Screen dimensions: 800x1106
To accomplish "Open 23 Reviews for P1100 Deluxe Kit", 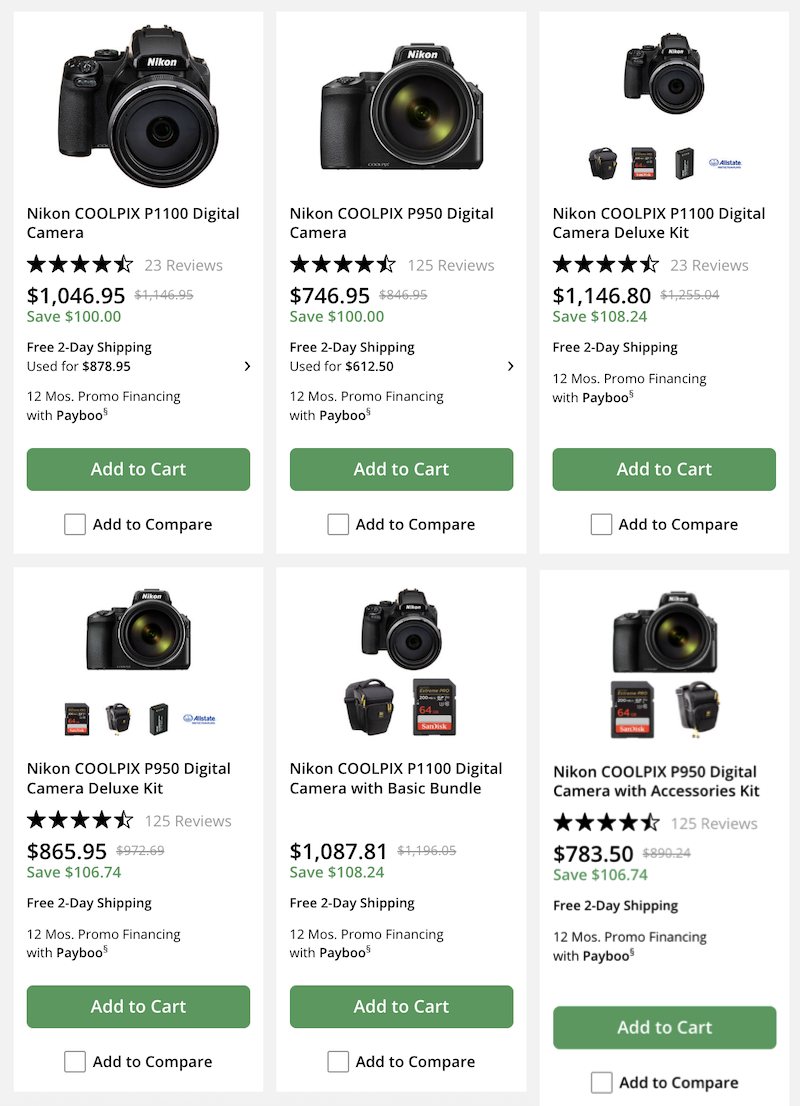I will pyautogui.click(x=708, y=265).
